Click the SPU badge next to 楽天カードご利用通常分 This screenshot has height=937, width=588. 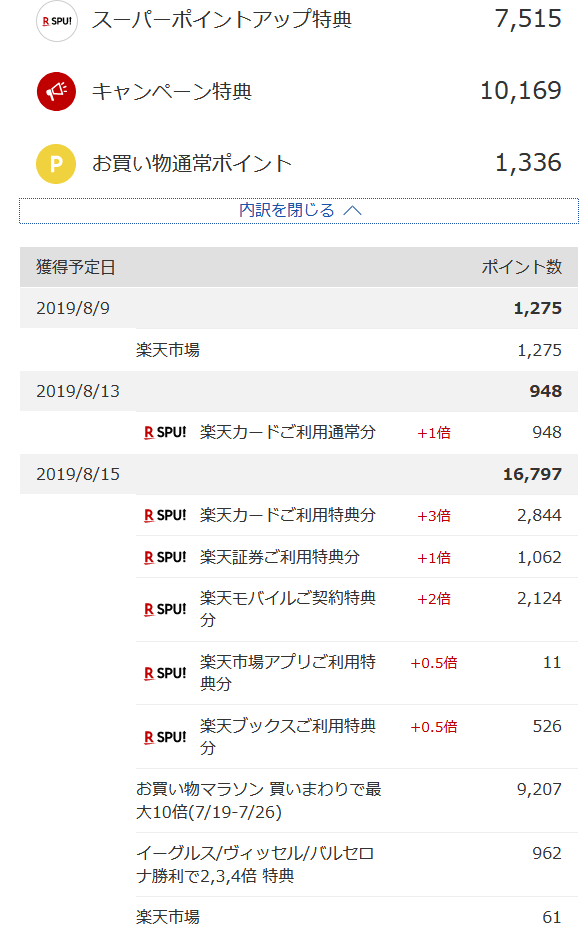(x=165, y=432)
